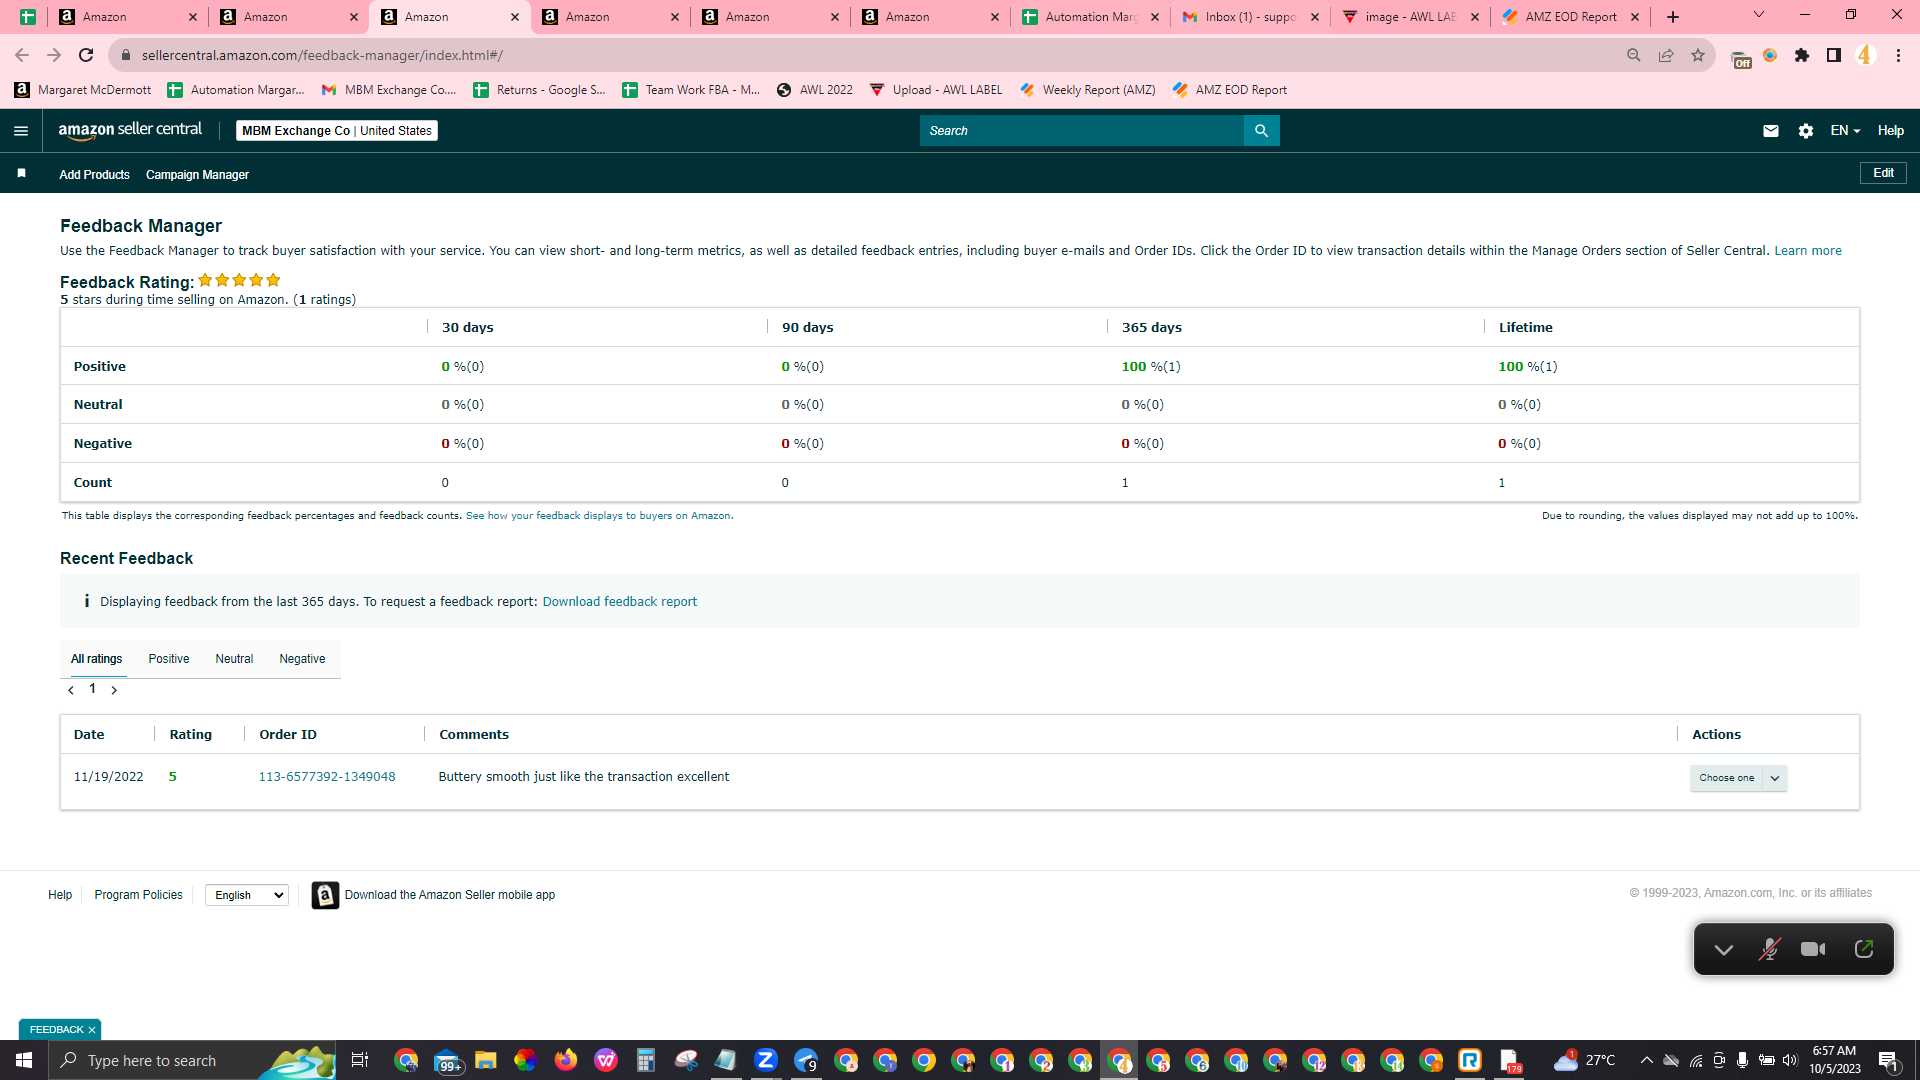This screenshot has width=1920, height=1080.
Task: Click the search magnifier button
Action: point(1261,131)
